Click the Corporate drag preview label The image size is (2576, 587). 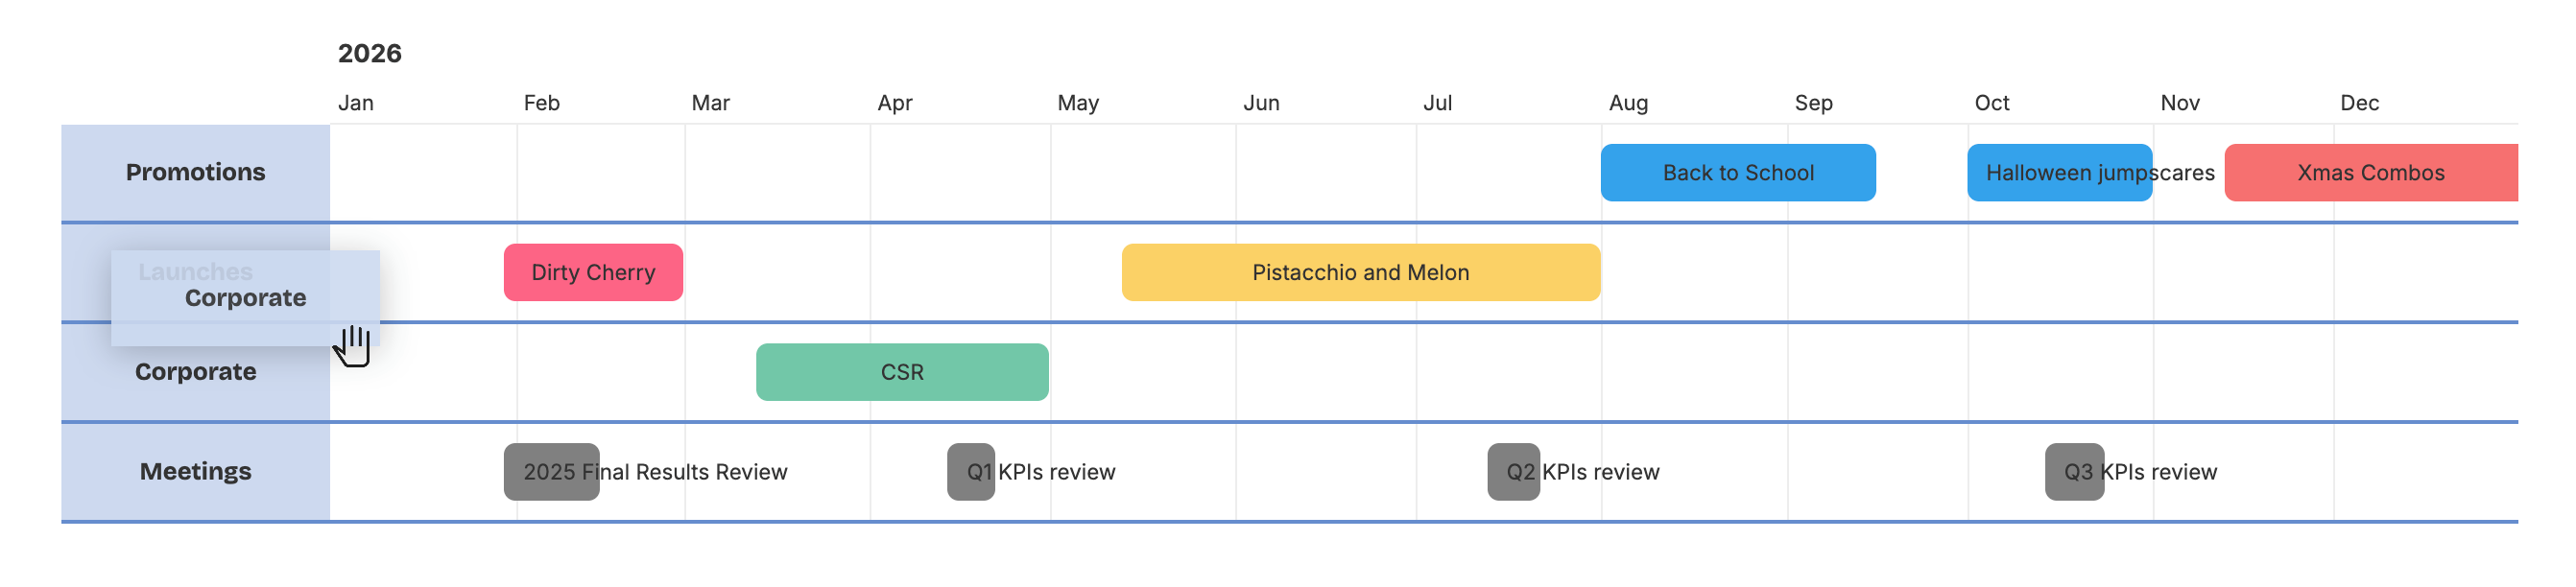click(245, 297)
